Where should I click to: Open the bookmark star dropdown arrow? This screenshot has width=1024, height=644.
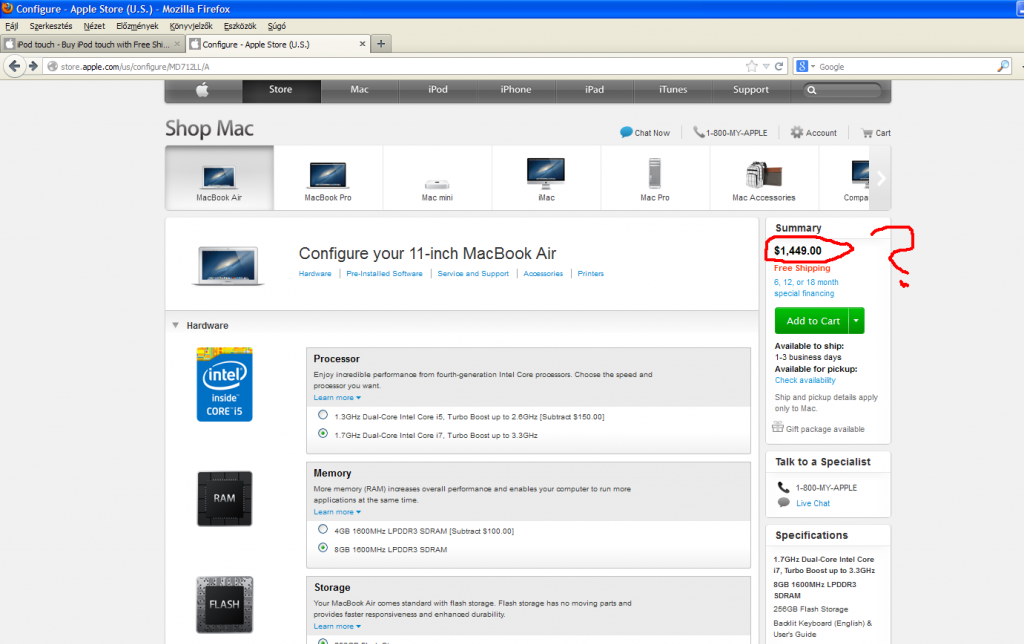coord(766,66)
